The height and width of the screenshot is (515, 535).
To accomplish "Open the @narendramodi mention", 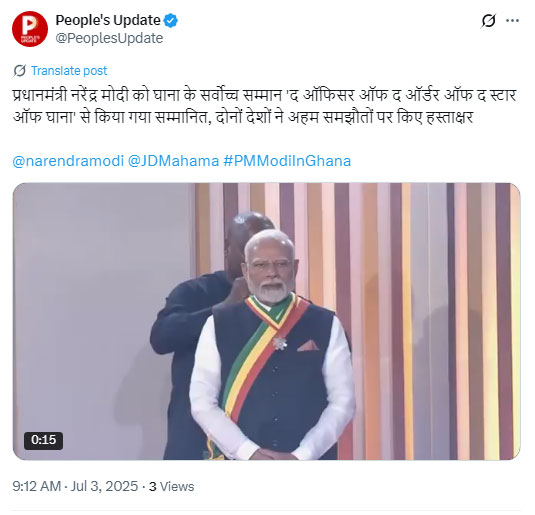I will click(x=68, y=161).
